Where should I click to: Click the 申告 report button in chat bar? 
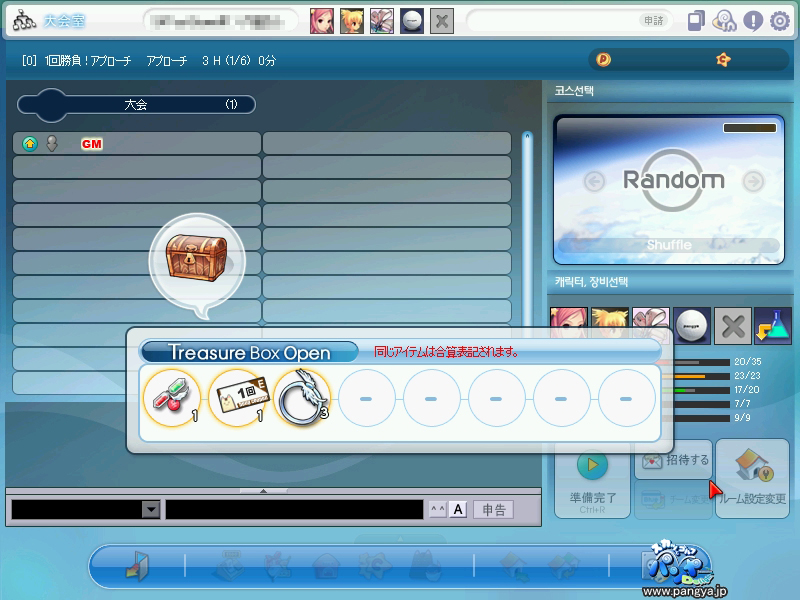click(x=494, y=509)
